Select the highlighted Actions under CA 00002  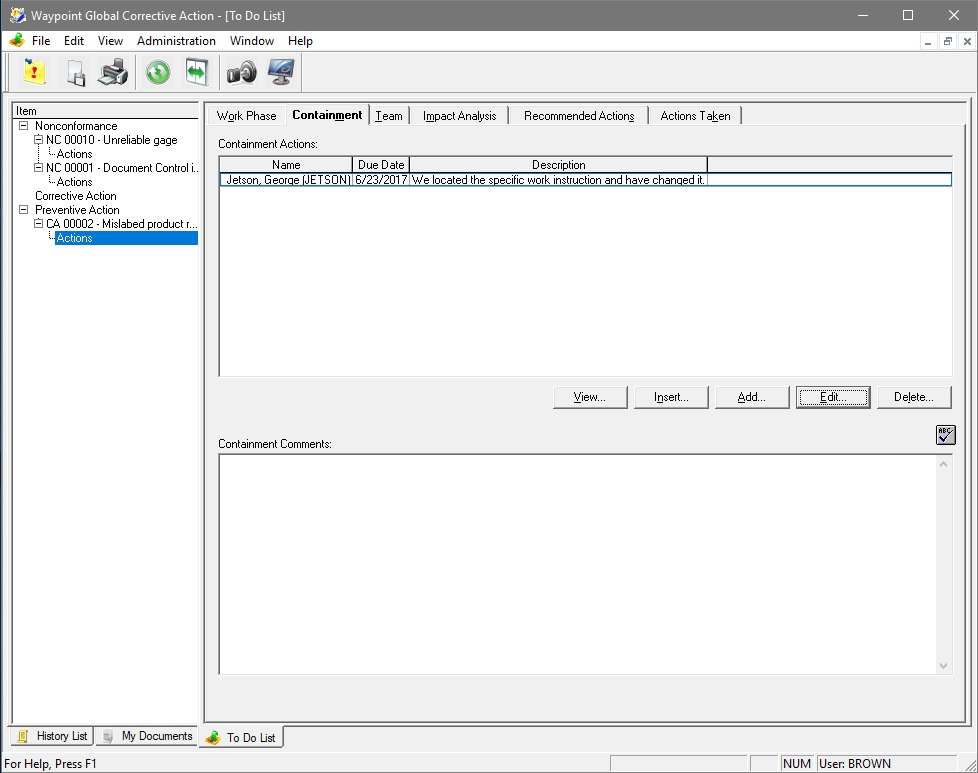click(126, 238)
